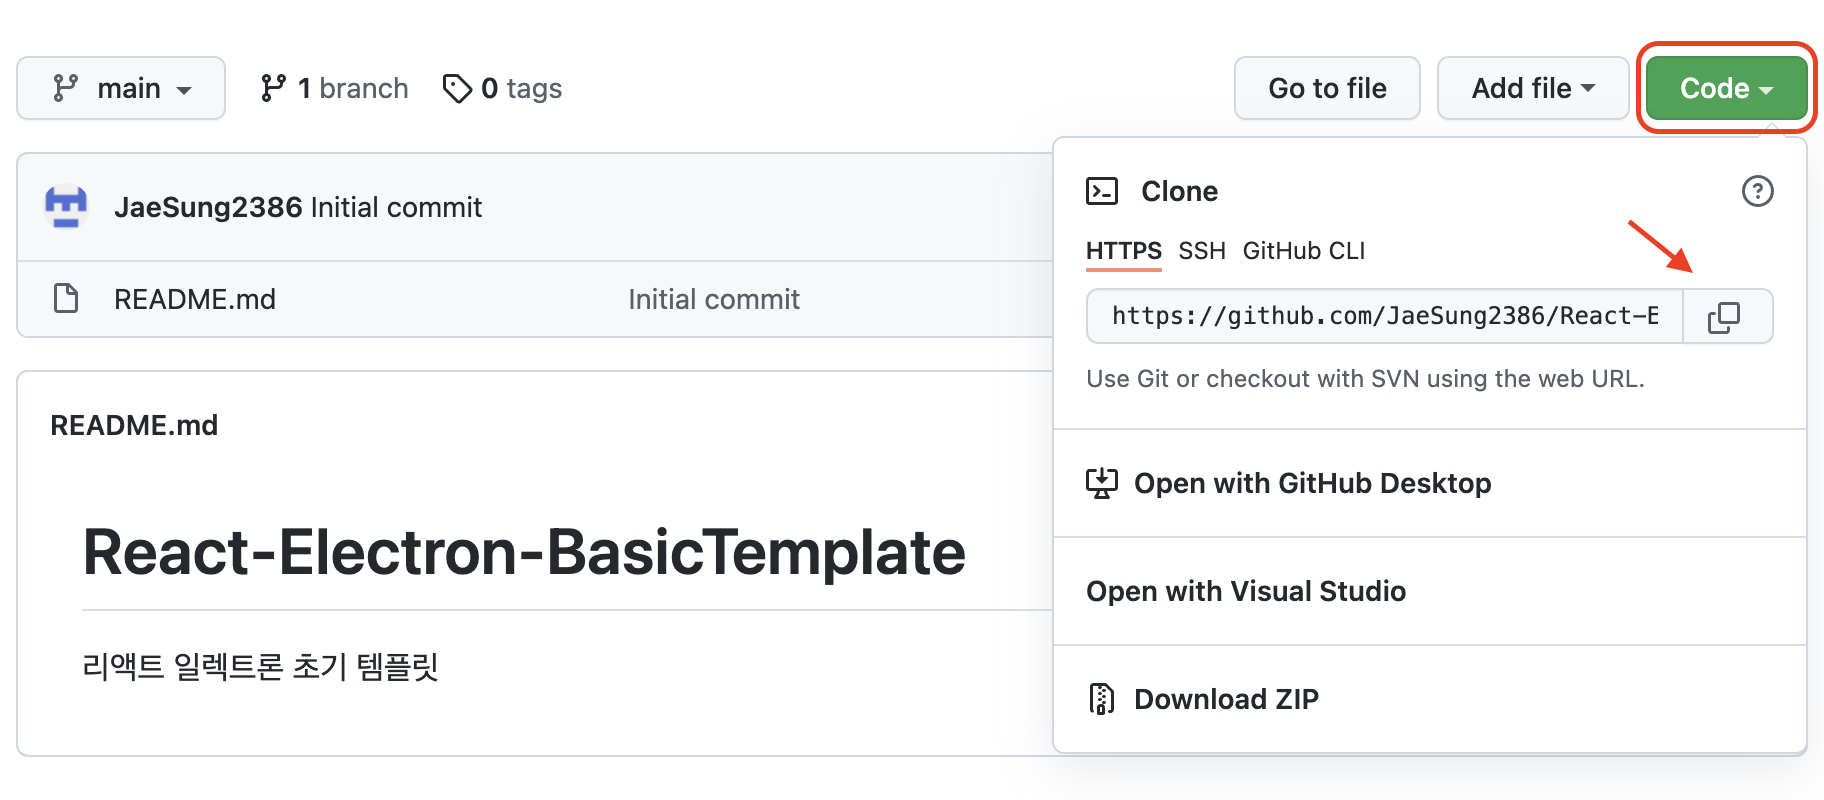Click the README.md file icon
The height and width of the screenshot is (800, 1824).
tap(66, 299)
